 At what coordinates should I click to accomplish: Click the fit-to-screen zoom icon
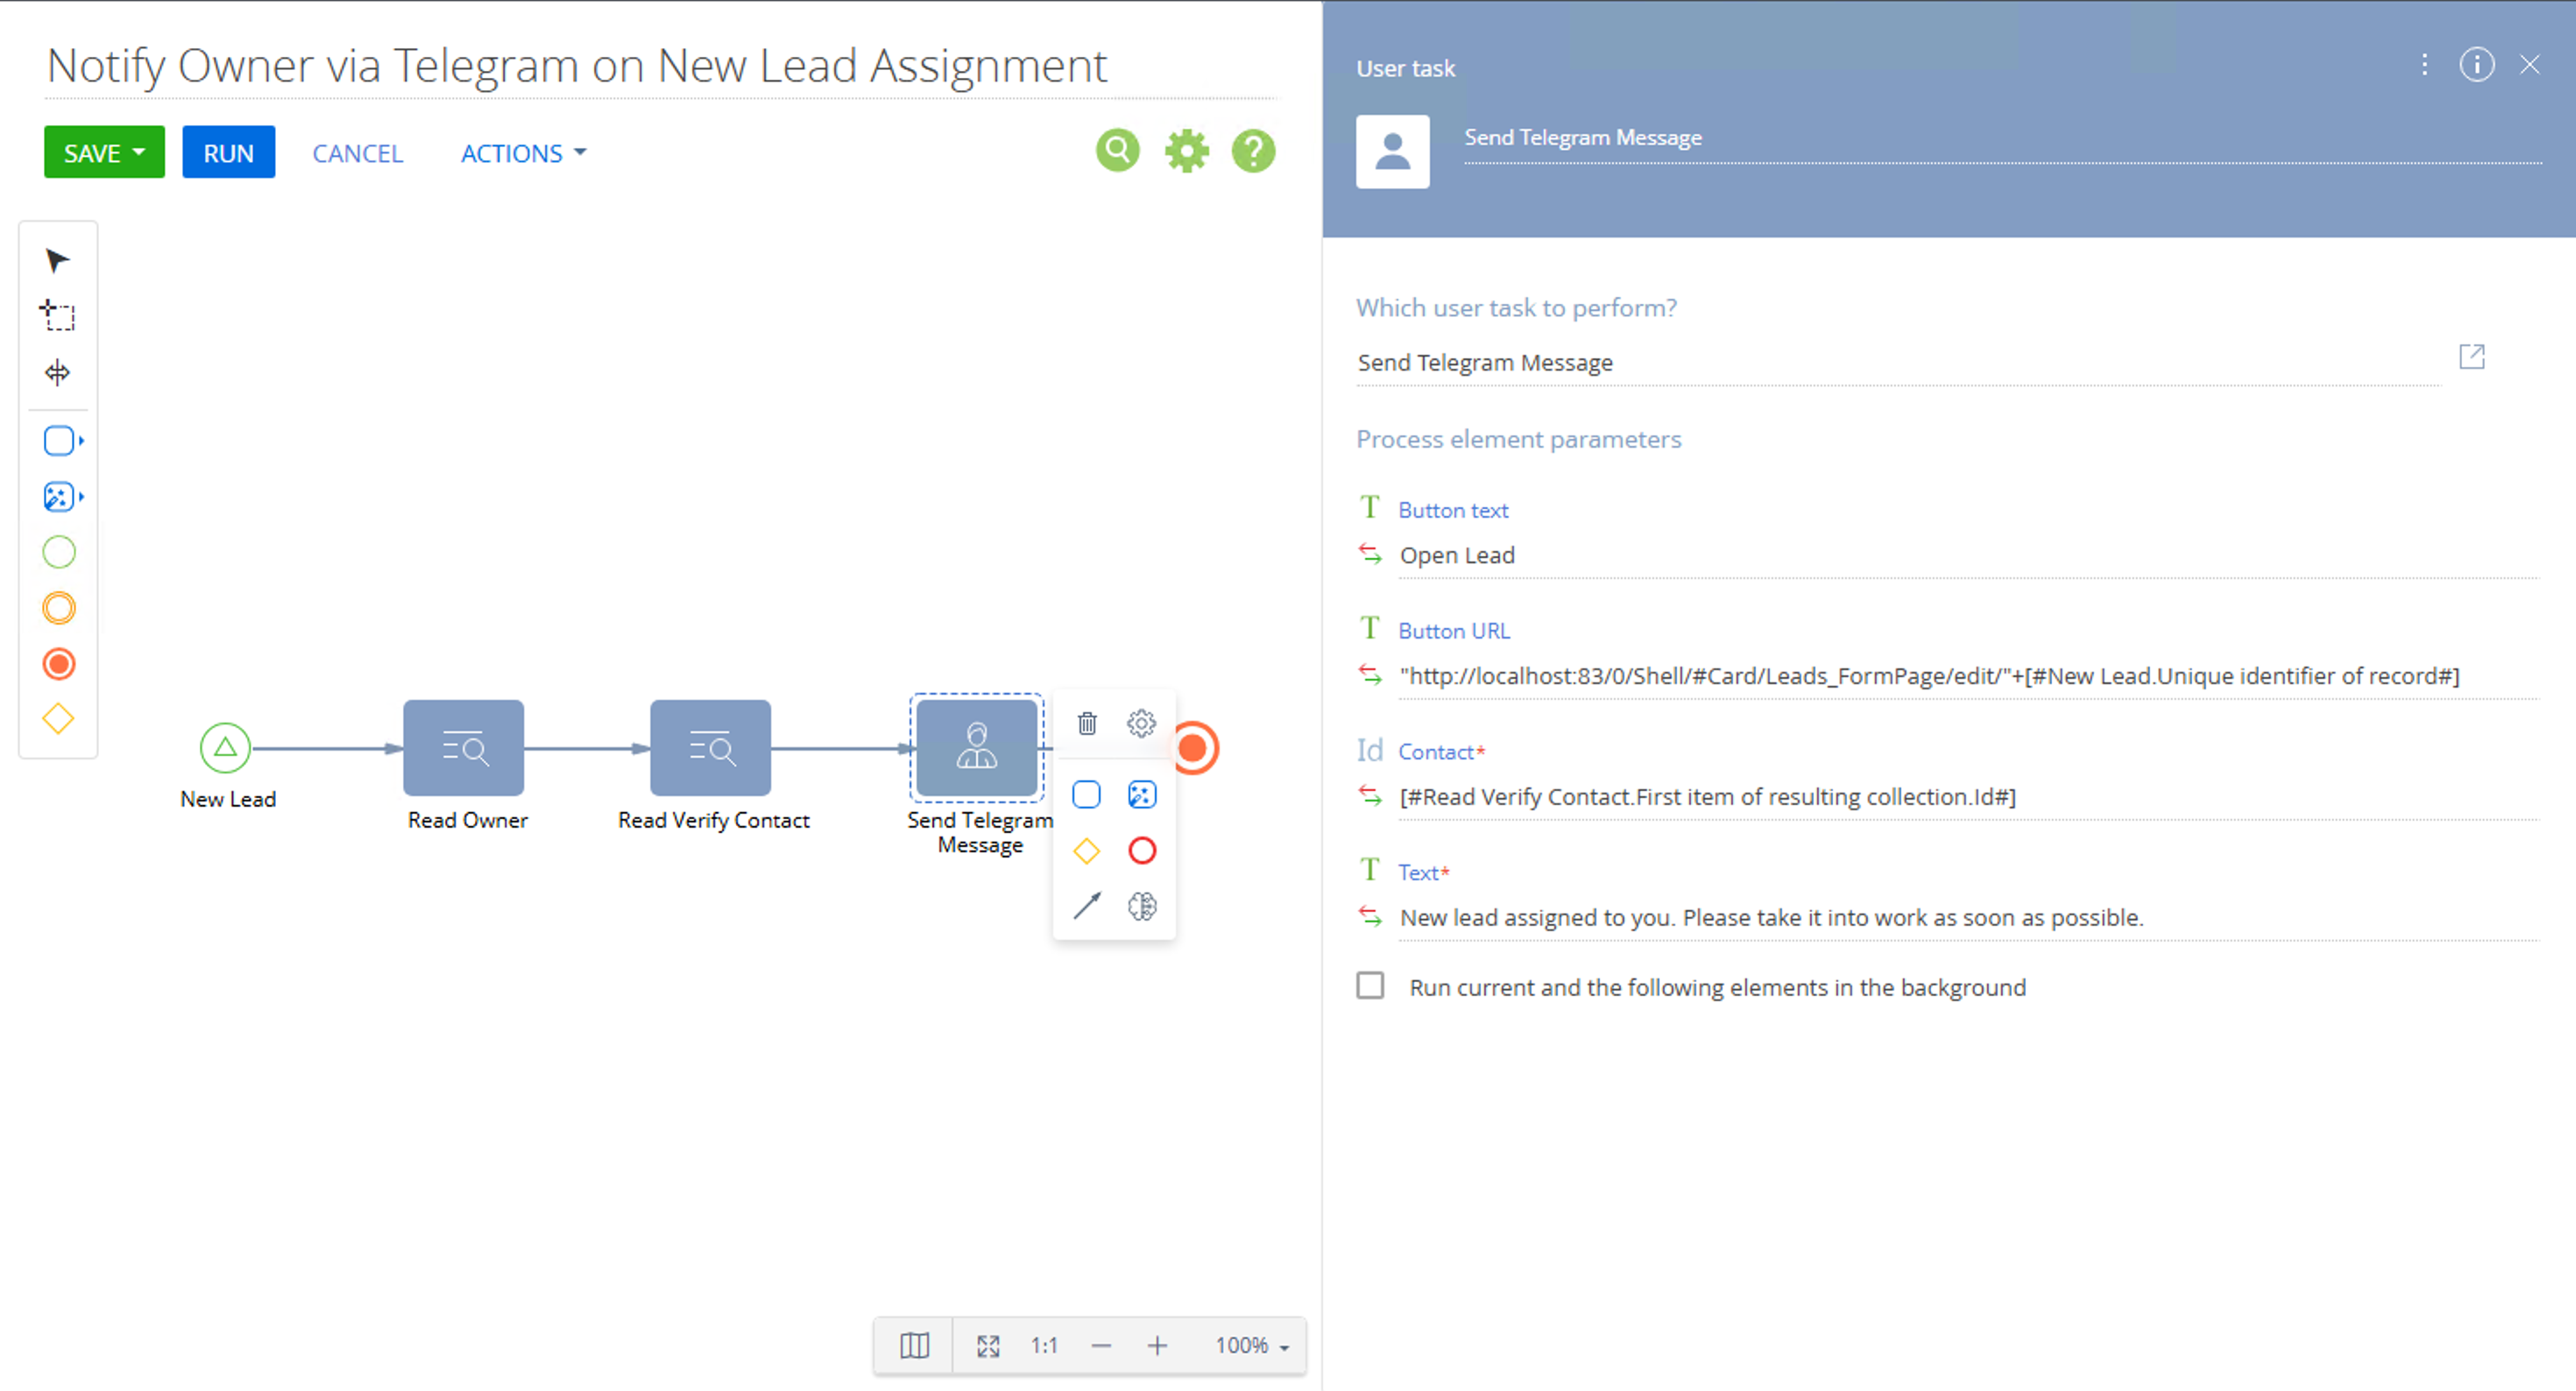click(x=988, y=1345)
